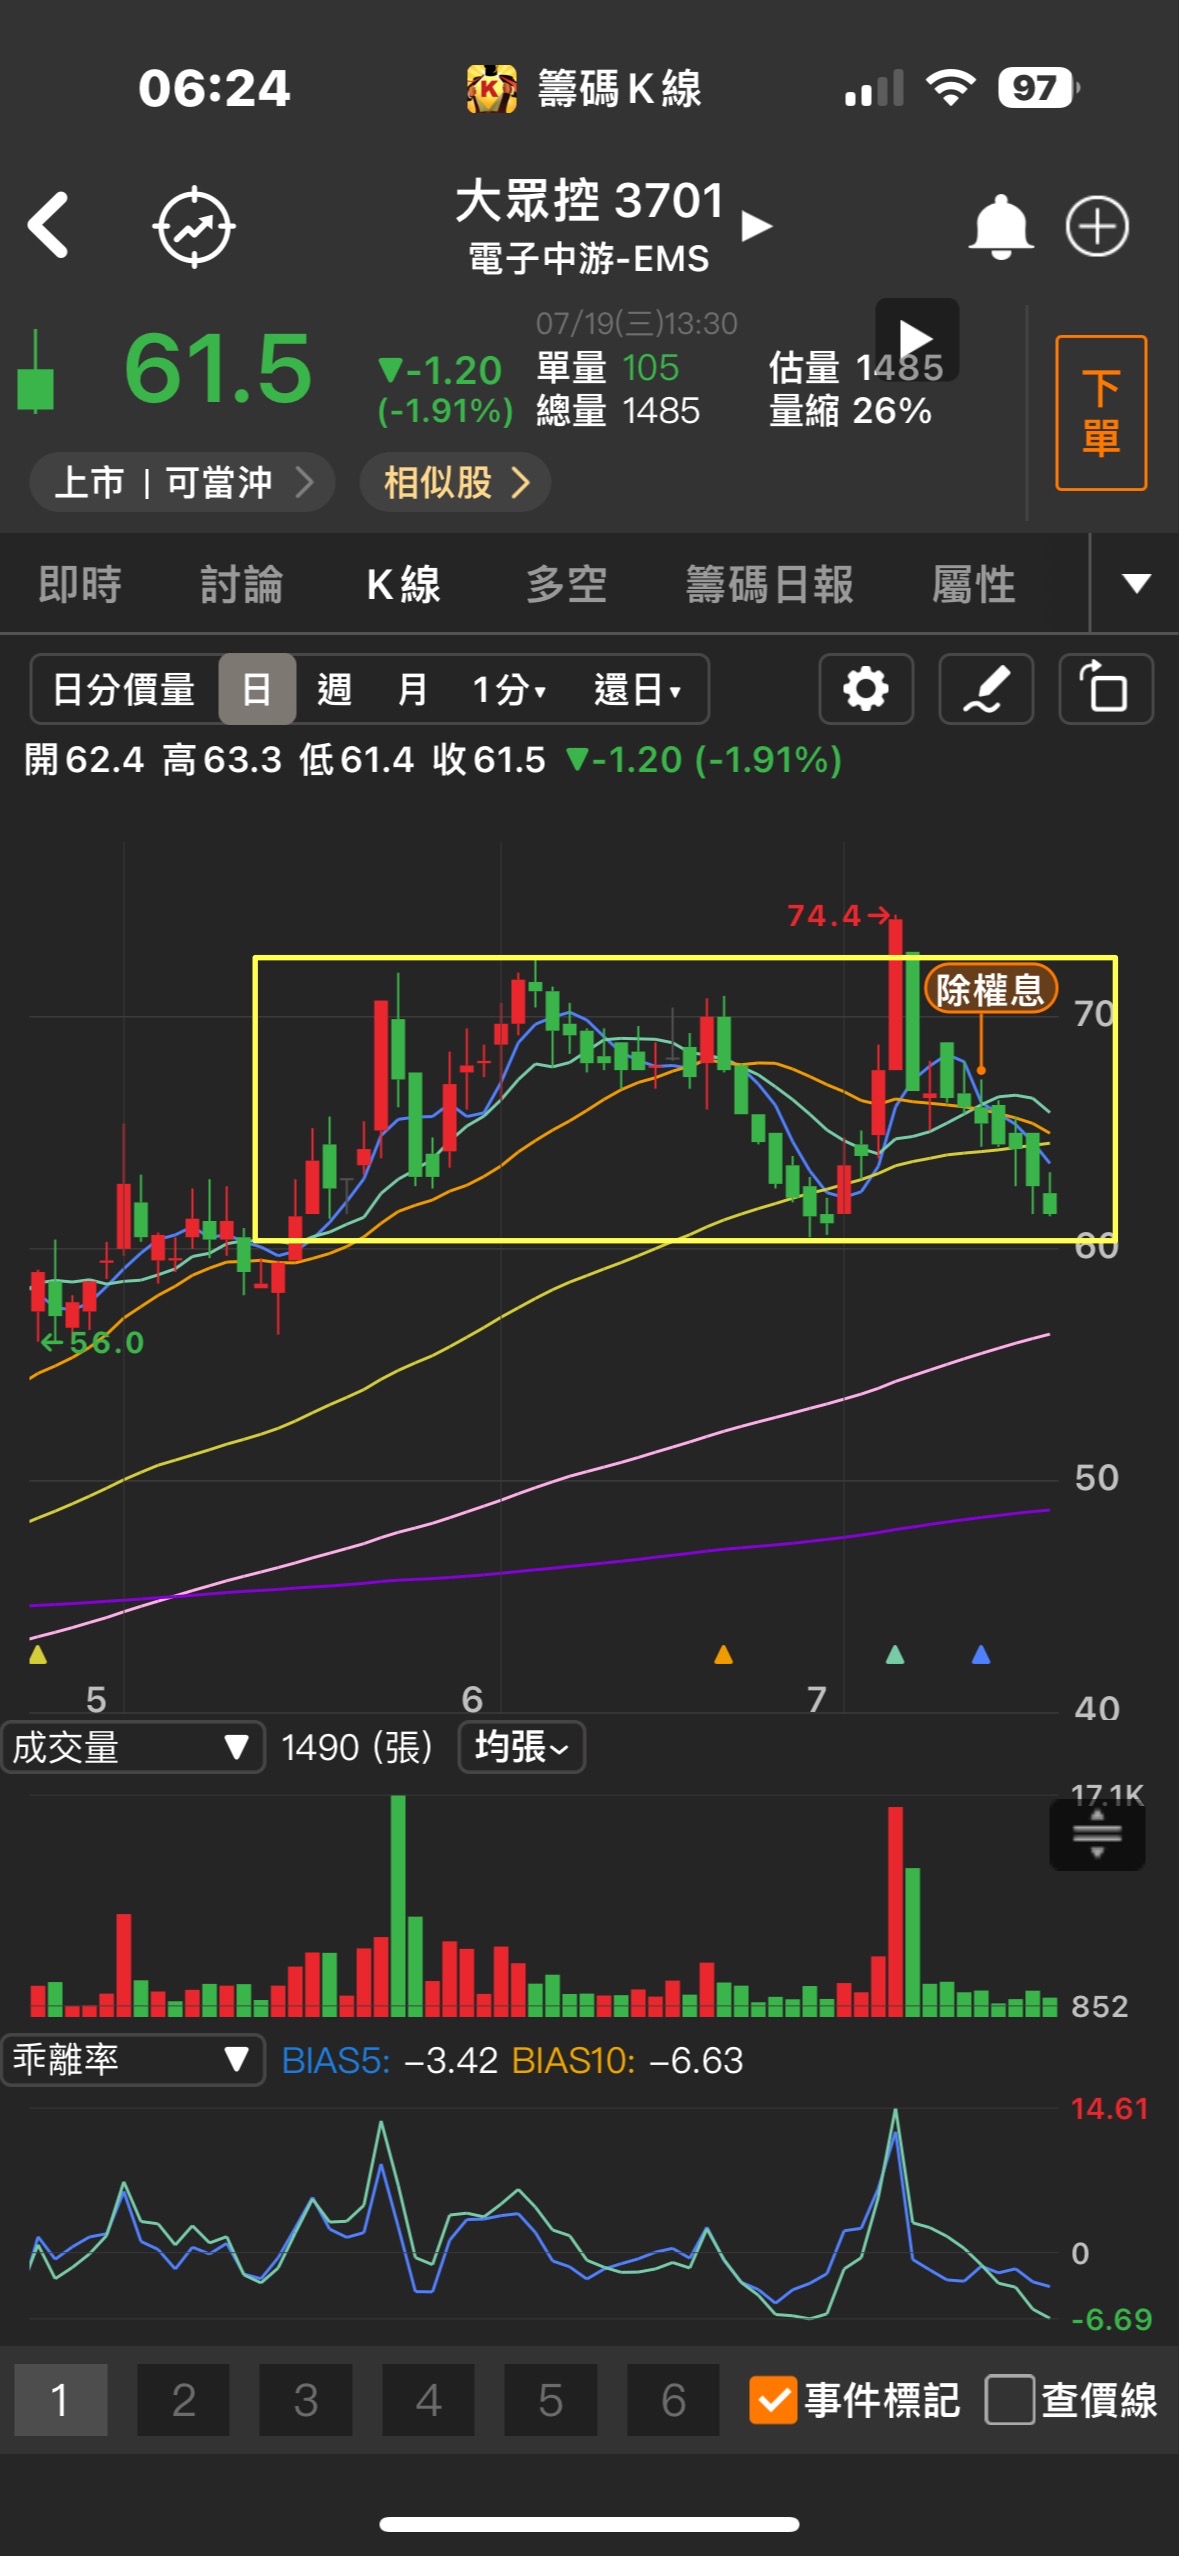Open the target trend analysis icon
The height and width of the screenshot is (2556, 1179).
tap(194, 227)
